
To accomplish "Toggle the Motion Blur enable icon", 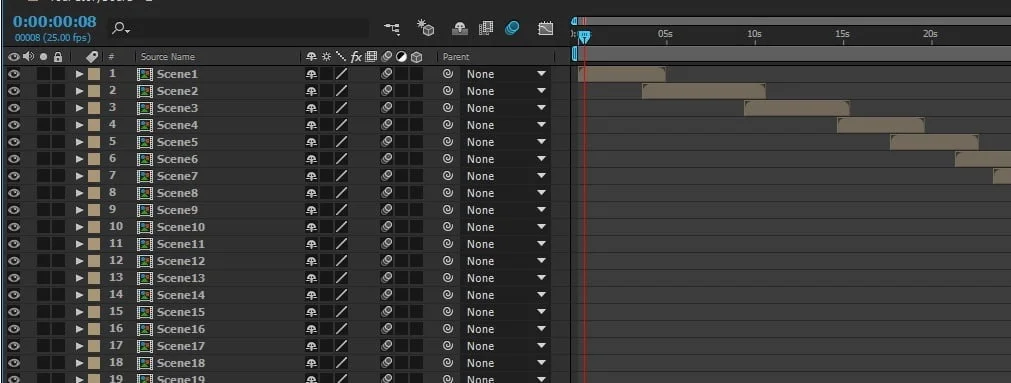I will [x=512, y=28].
